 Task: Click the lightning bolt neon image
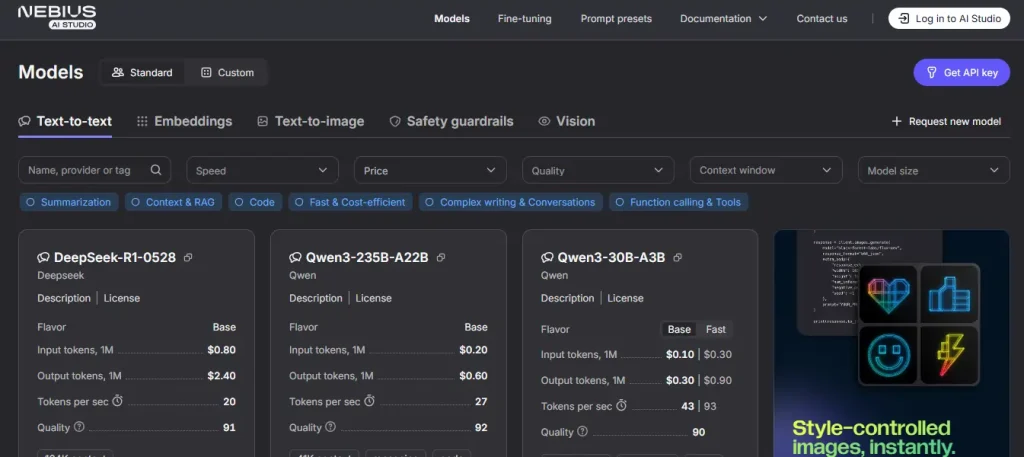point(950,355)
